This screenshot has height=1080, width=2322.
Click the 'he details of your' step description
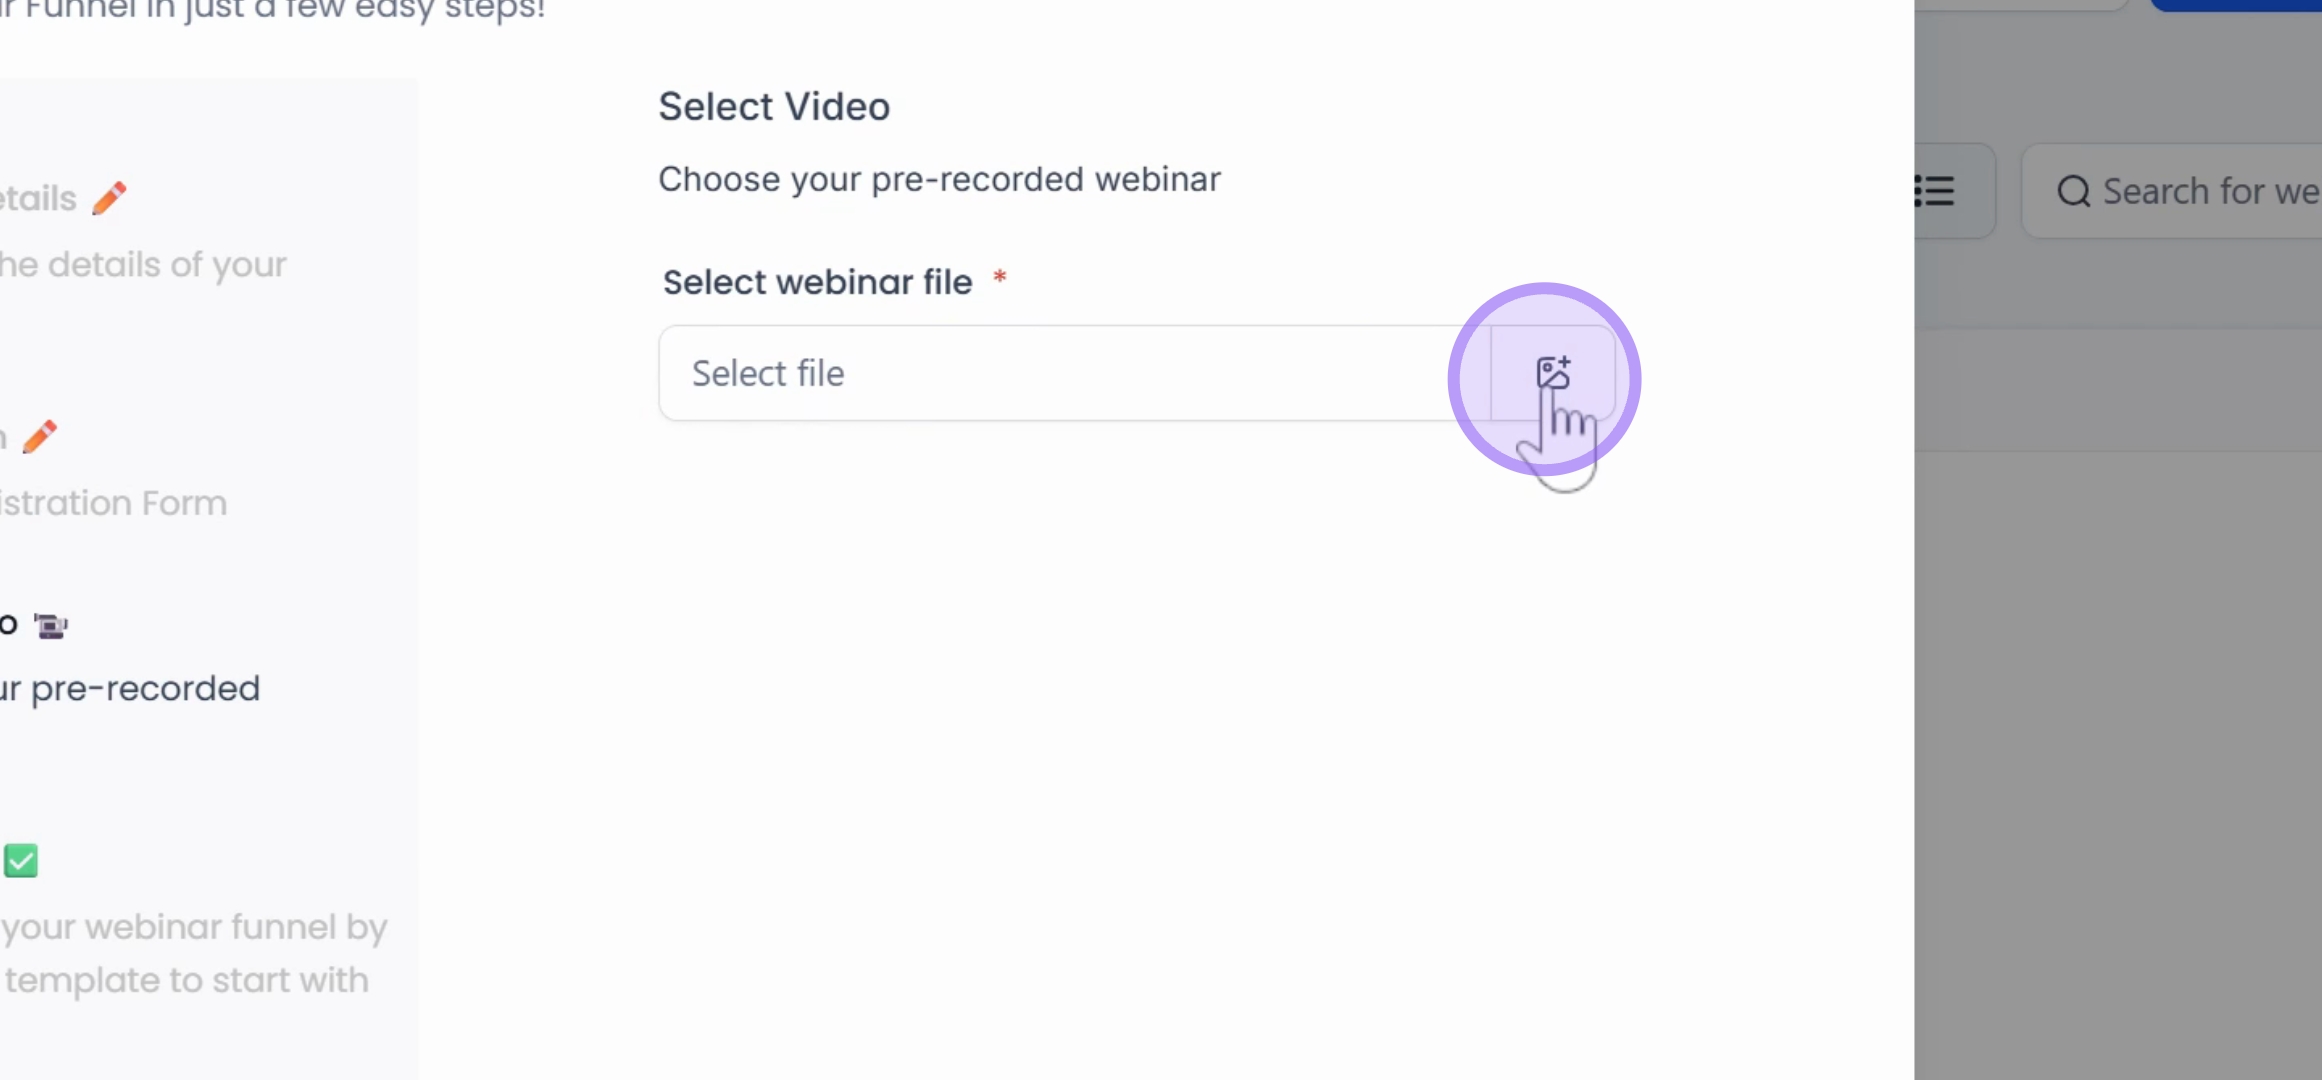point(143,265)
